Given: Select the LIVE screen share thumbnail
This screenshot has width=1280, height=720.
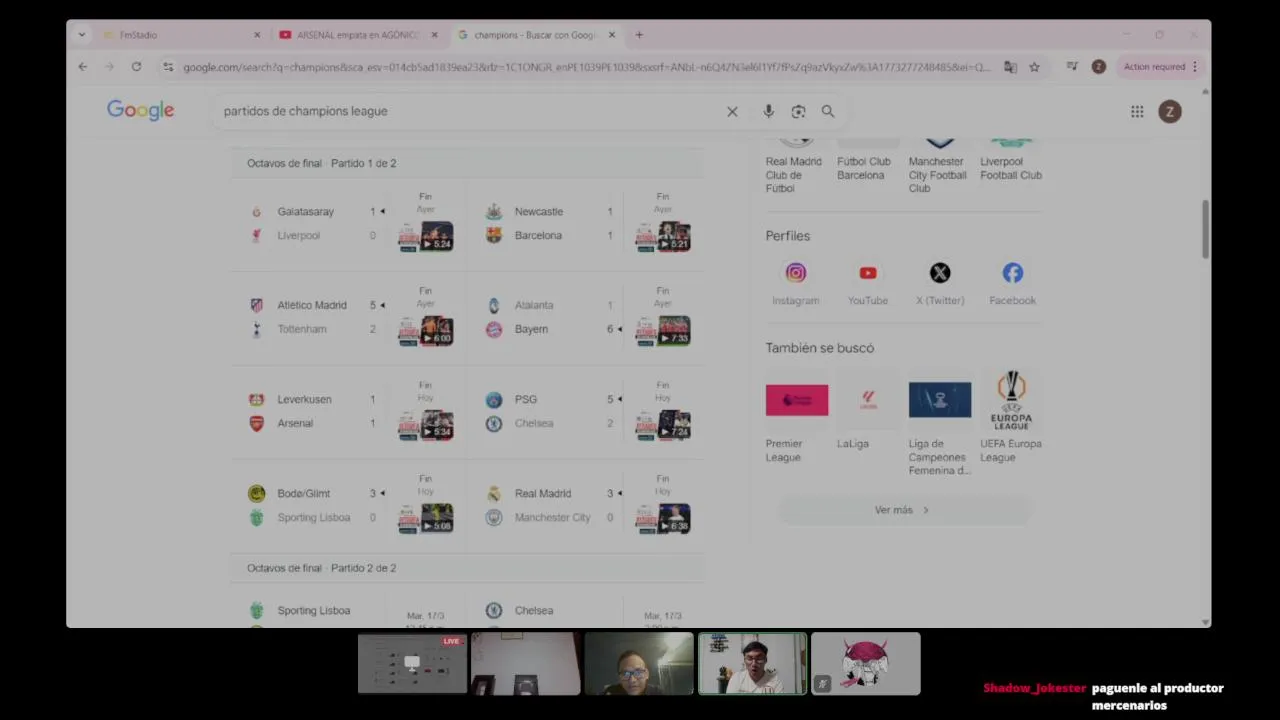Looking at the screenshot, I should (x=412, y=663).
